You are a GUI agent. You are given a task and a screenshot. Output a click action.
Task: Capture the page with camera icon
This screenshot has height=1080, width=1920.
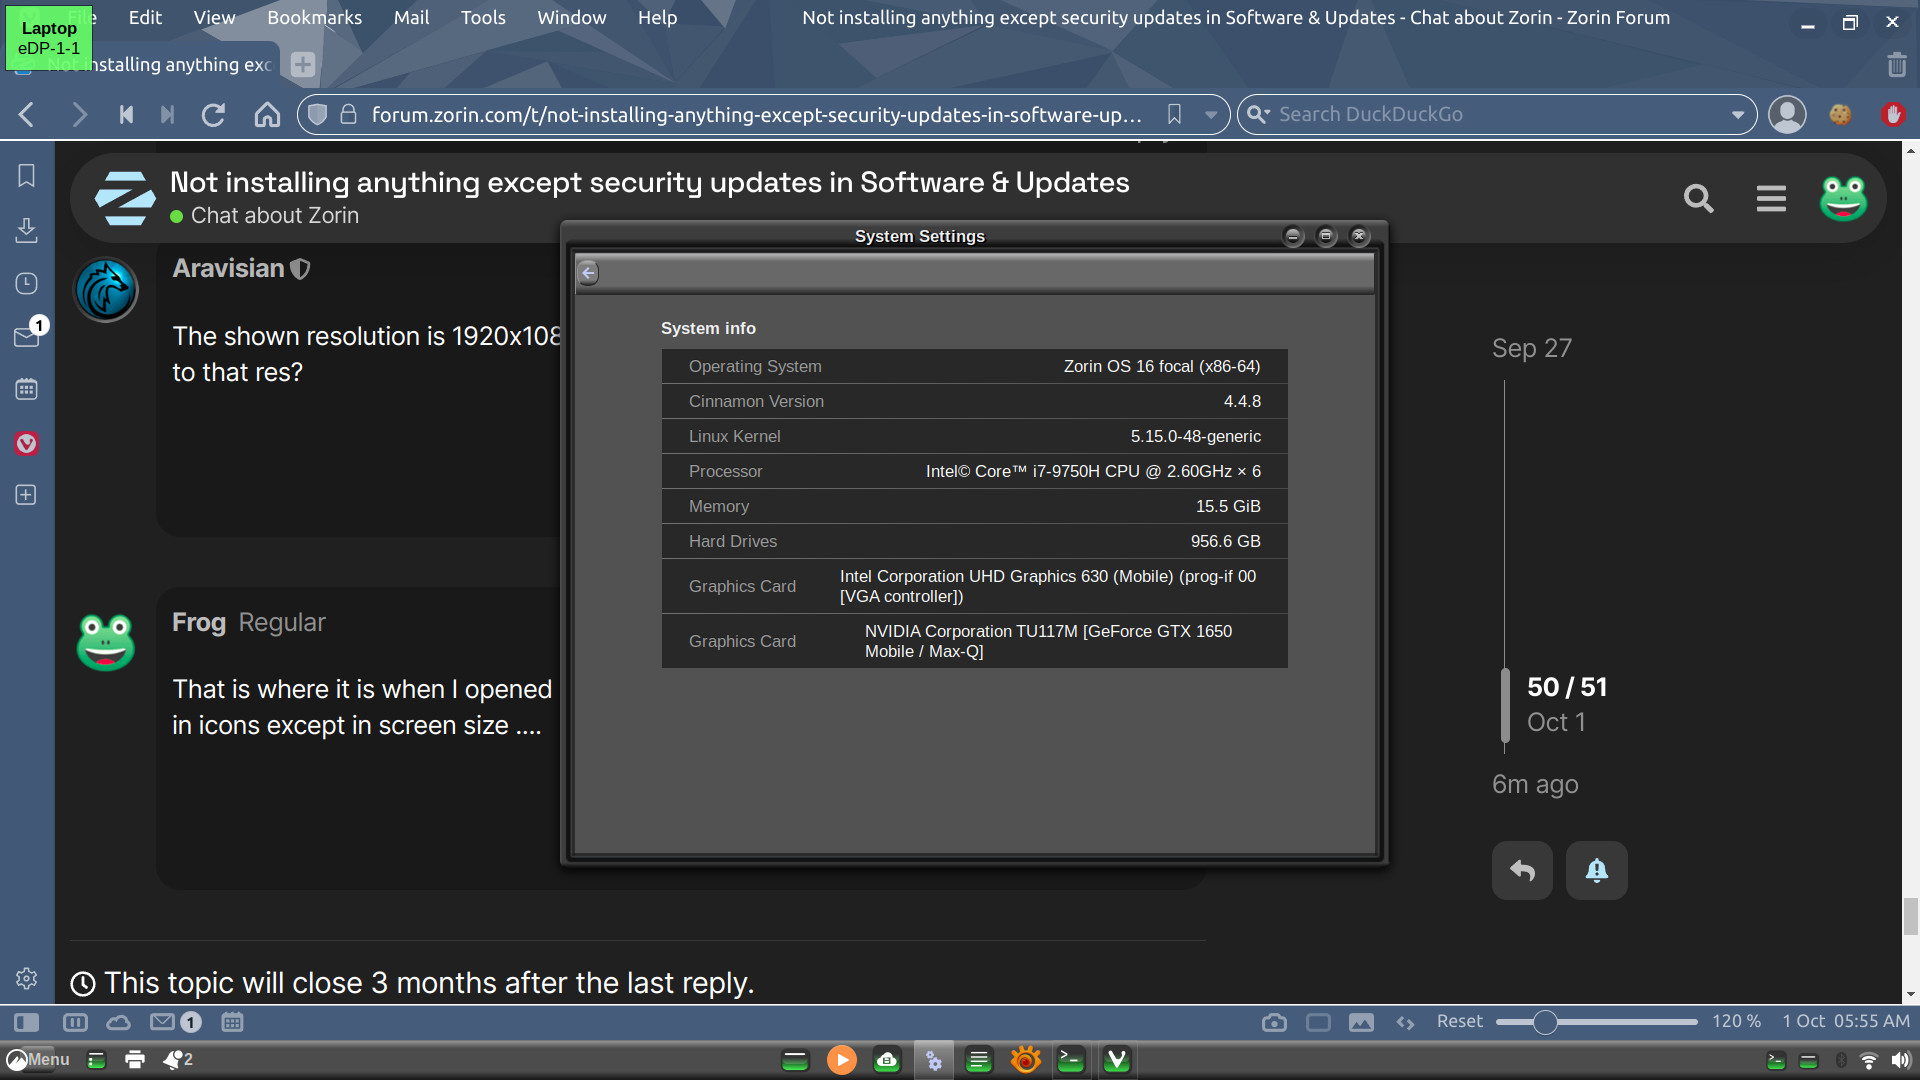[x=1274, y=1022]
